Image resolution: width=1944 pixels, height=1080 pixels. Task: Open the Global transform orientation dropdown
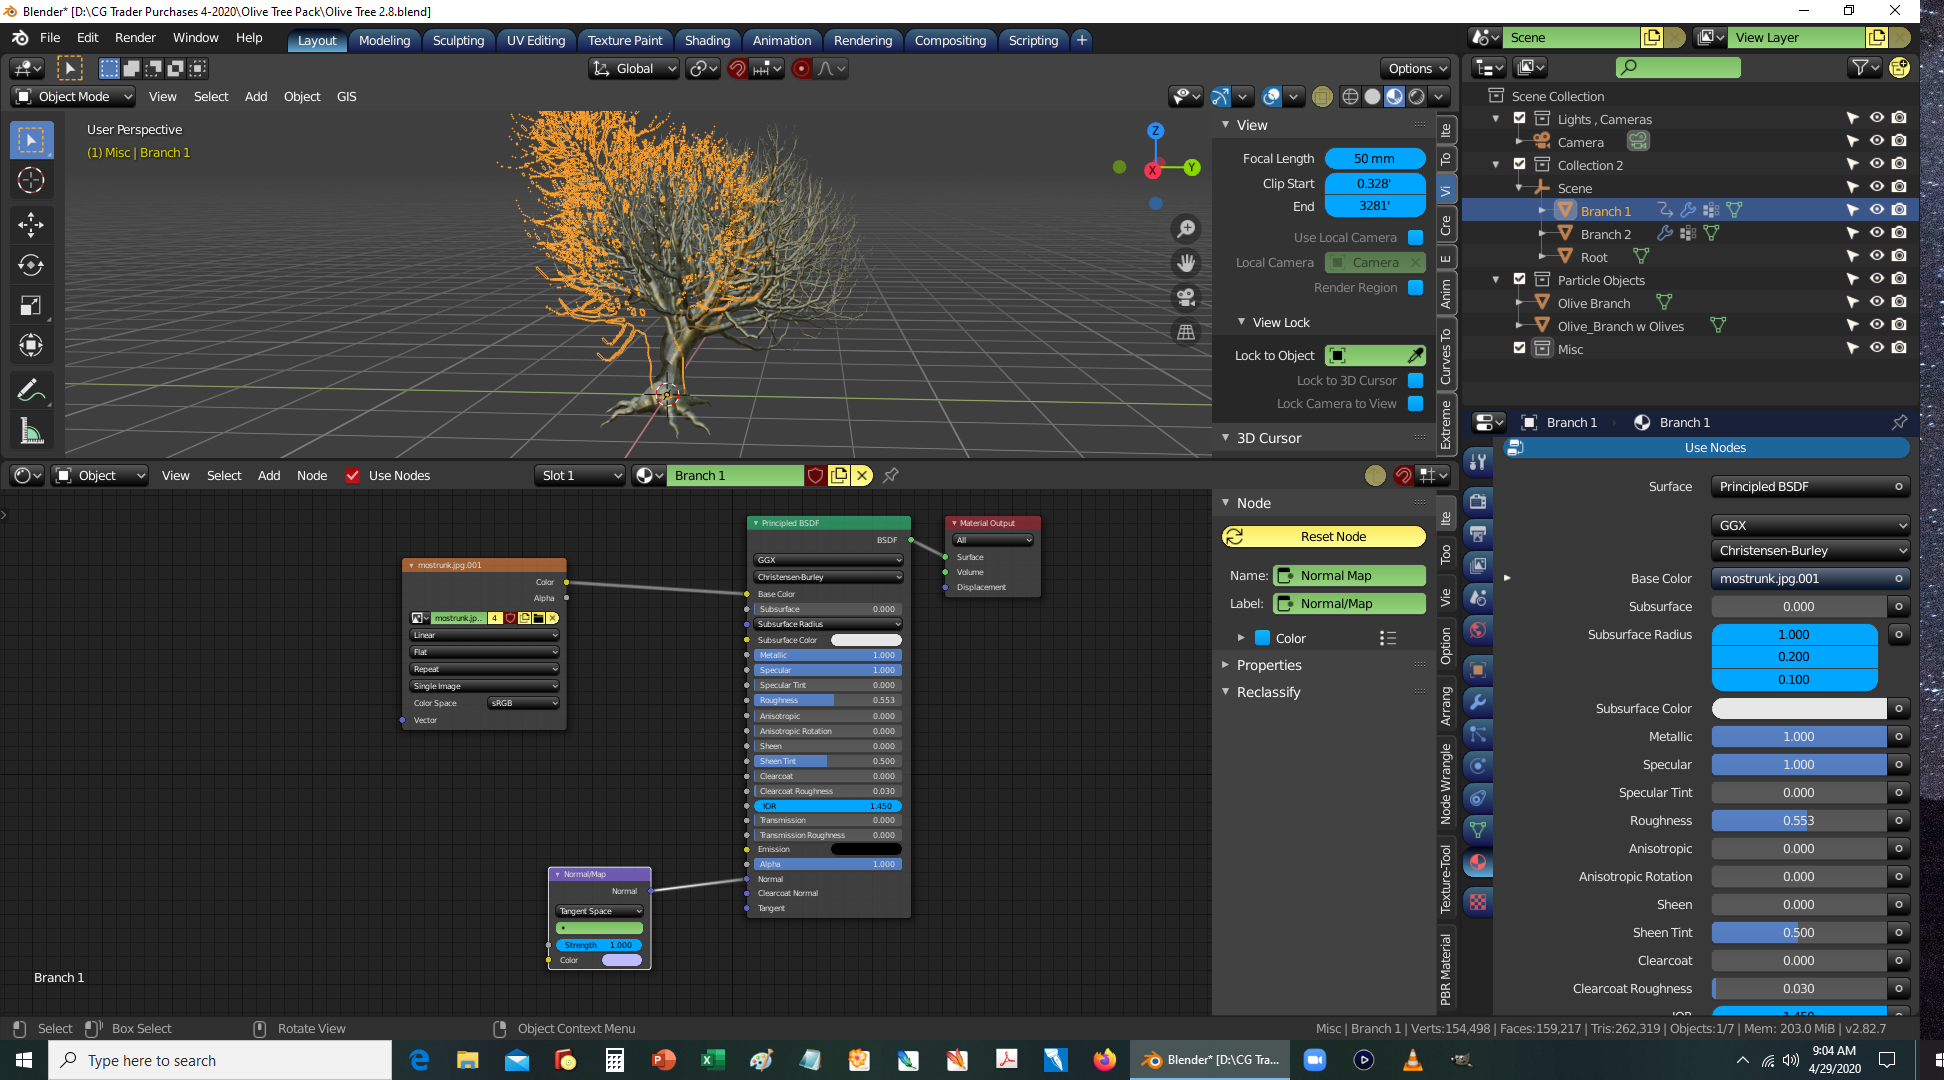[x=634, y=68]
